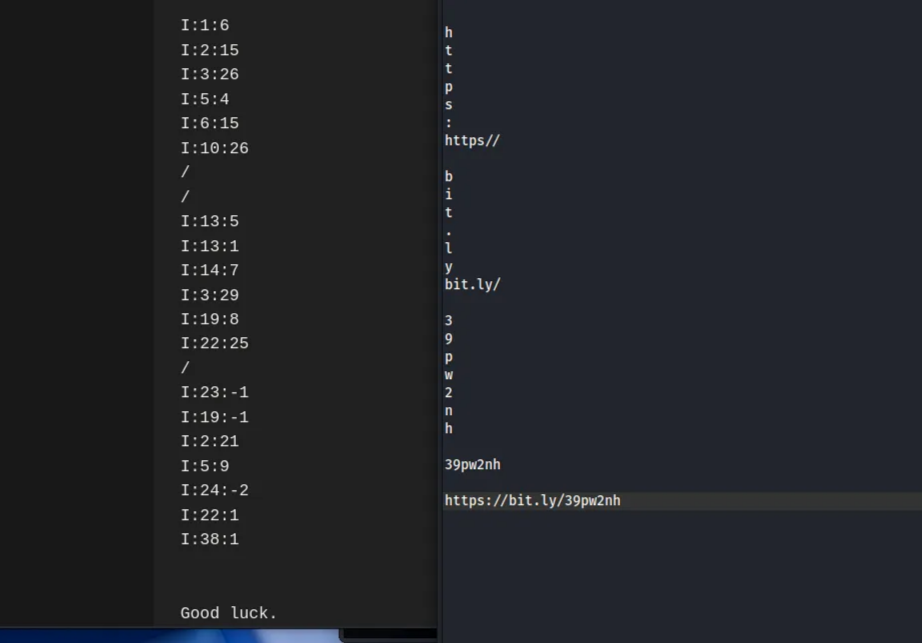Screen dimensions: 922x643
Task: Click the "https//" line in right editor
Action: (x=472, y=140)
